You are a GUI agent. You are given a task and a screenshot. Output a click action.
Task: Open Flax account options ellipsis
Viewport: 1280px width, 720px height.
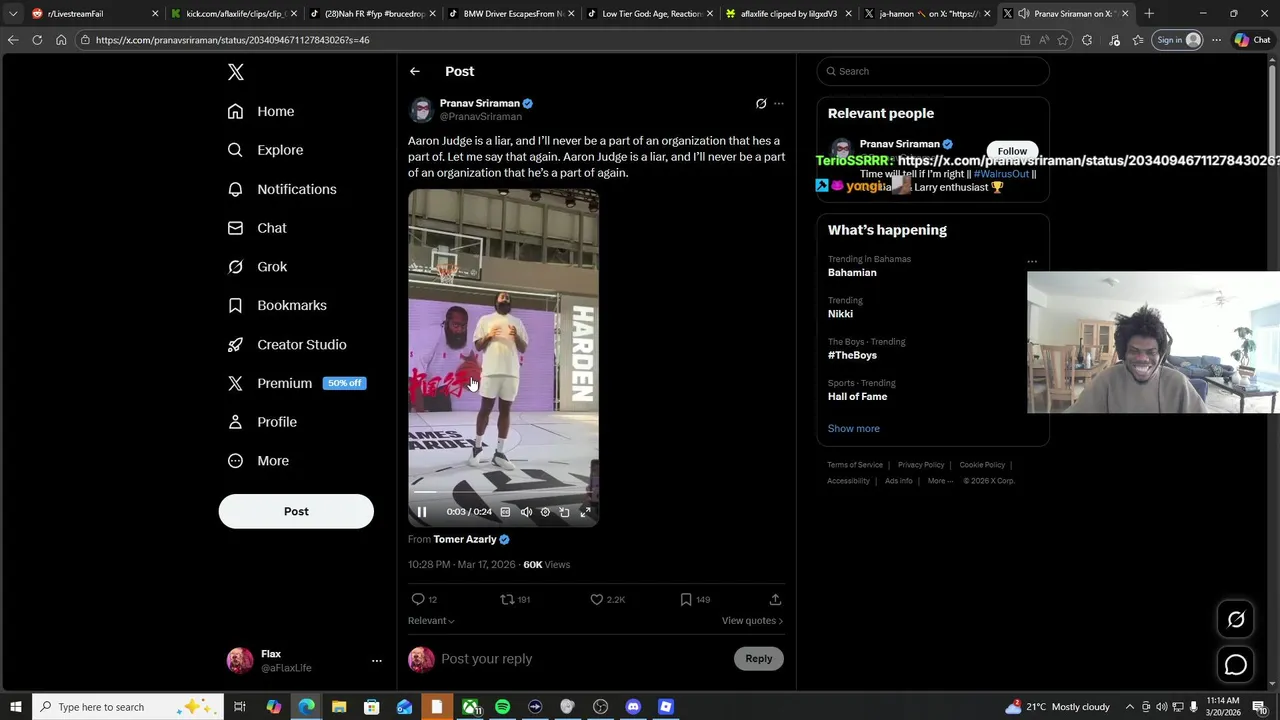[x=377, y=661]
